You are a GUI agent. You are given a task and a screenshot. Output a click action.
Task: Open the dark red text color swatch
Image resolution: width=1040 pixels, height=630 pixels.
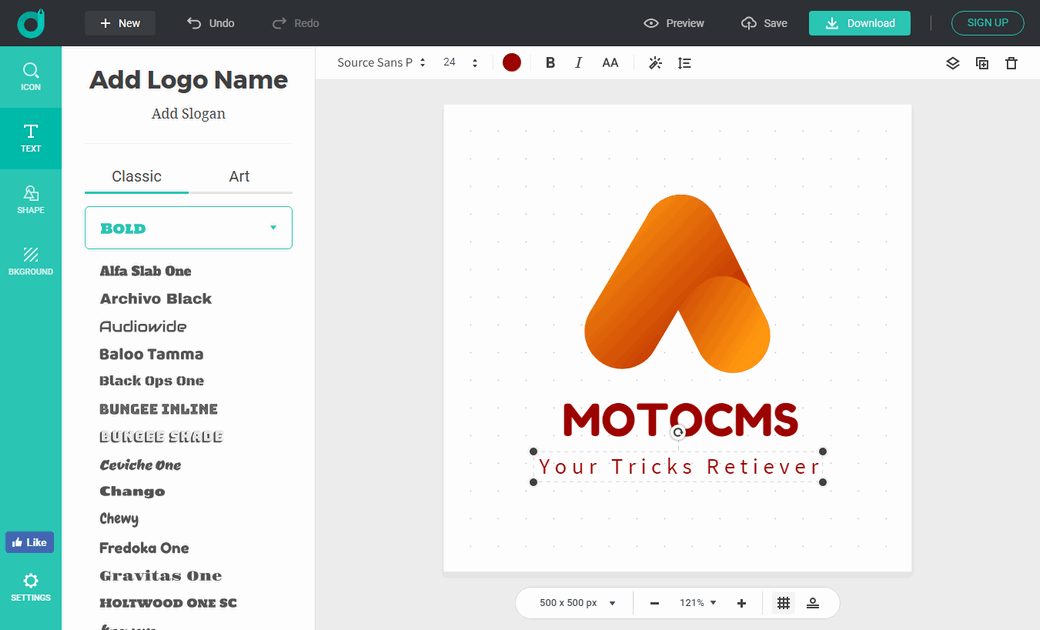[512, 63]
